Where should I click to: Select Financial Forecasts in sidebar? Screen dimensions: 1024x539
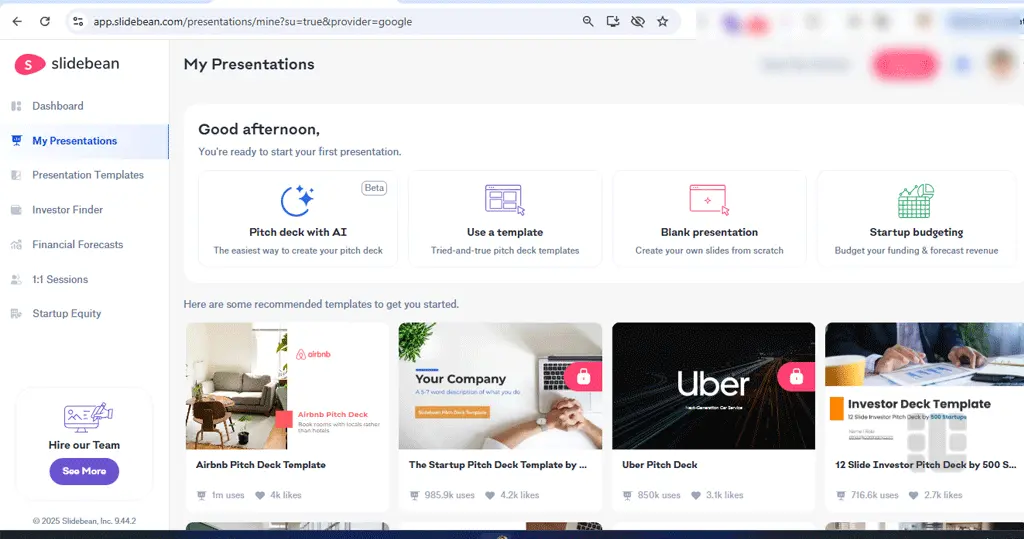pyautogui.click(x=77, y=245)
